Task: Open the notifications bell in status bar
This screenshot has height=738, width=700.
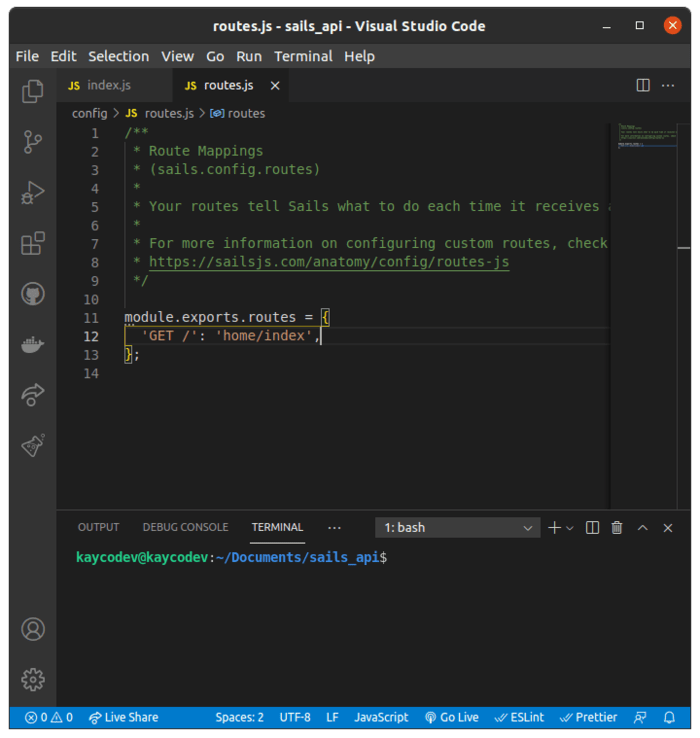Action: coord(669,717)
